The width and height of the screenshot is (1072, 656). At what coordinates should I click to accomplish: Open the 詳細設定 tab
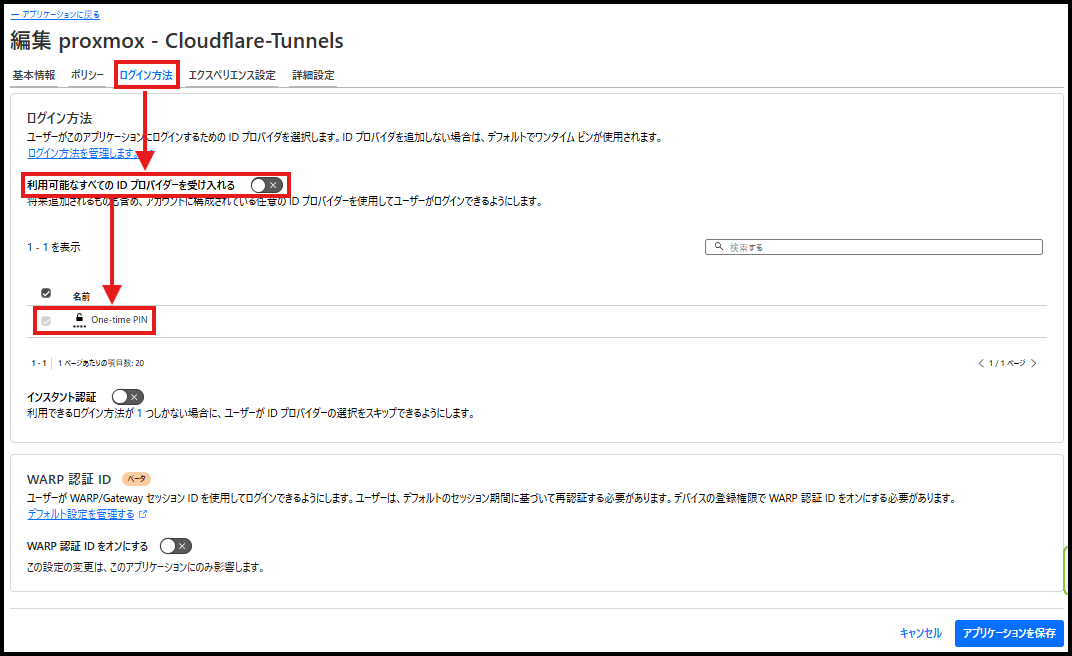(313, 75)
